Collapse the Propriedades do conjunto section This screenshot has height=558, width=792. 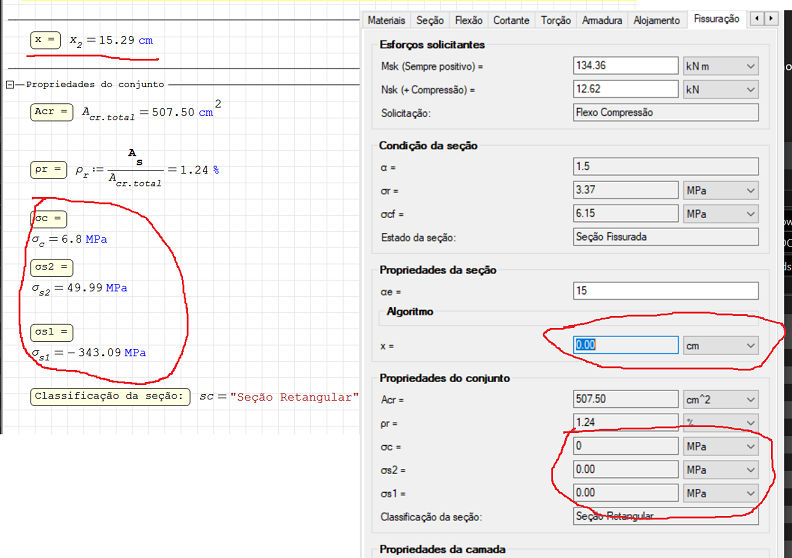[10, 85]
